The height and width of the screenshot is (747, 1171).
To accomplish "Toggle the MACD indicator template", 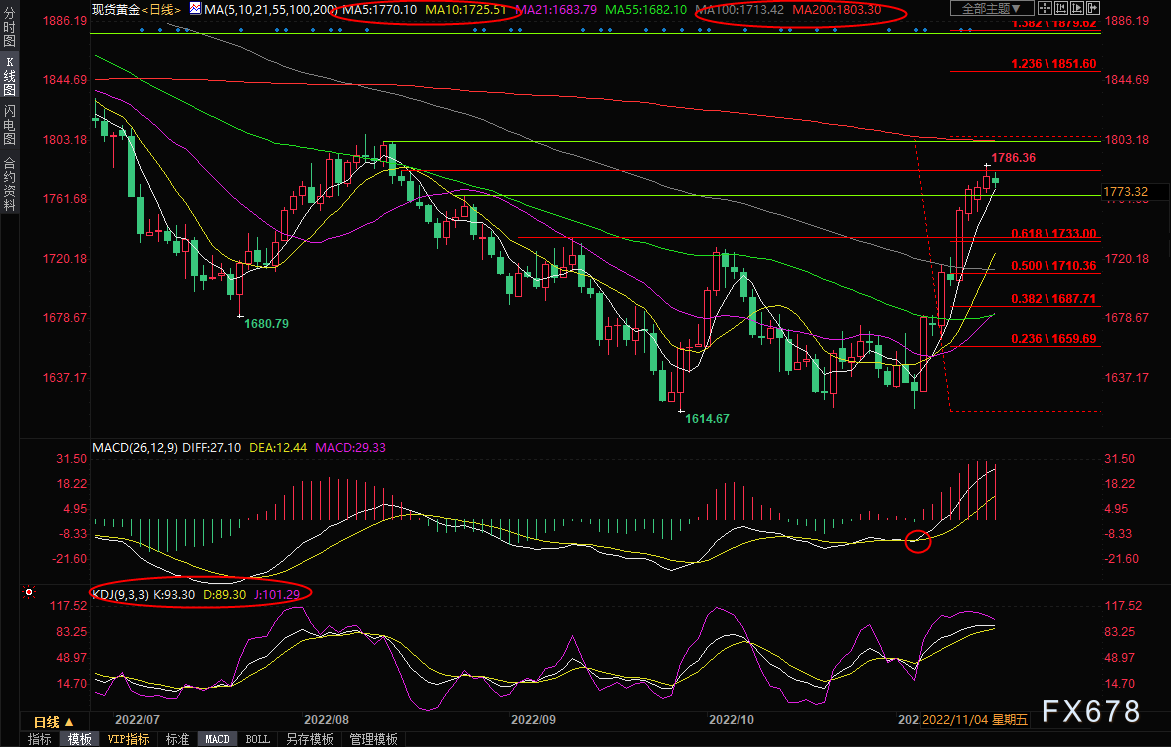I will click(x=217, y=739).
